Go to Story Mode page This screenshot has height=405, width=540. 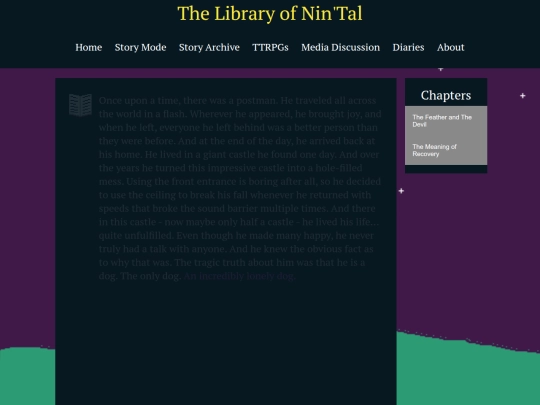click(x=141, y=48)
